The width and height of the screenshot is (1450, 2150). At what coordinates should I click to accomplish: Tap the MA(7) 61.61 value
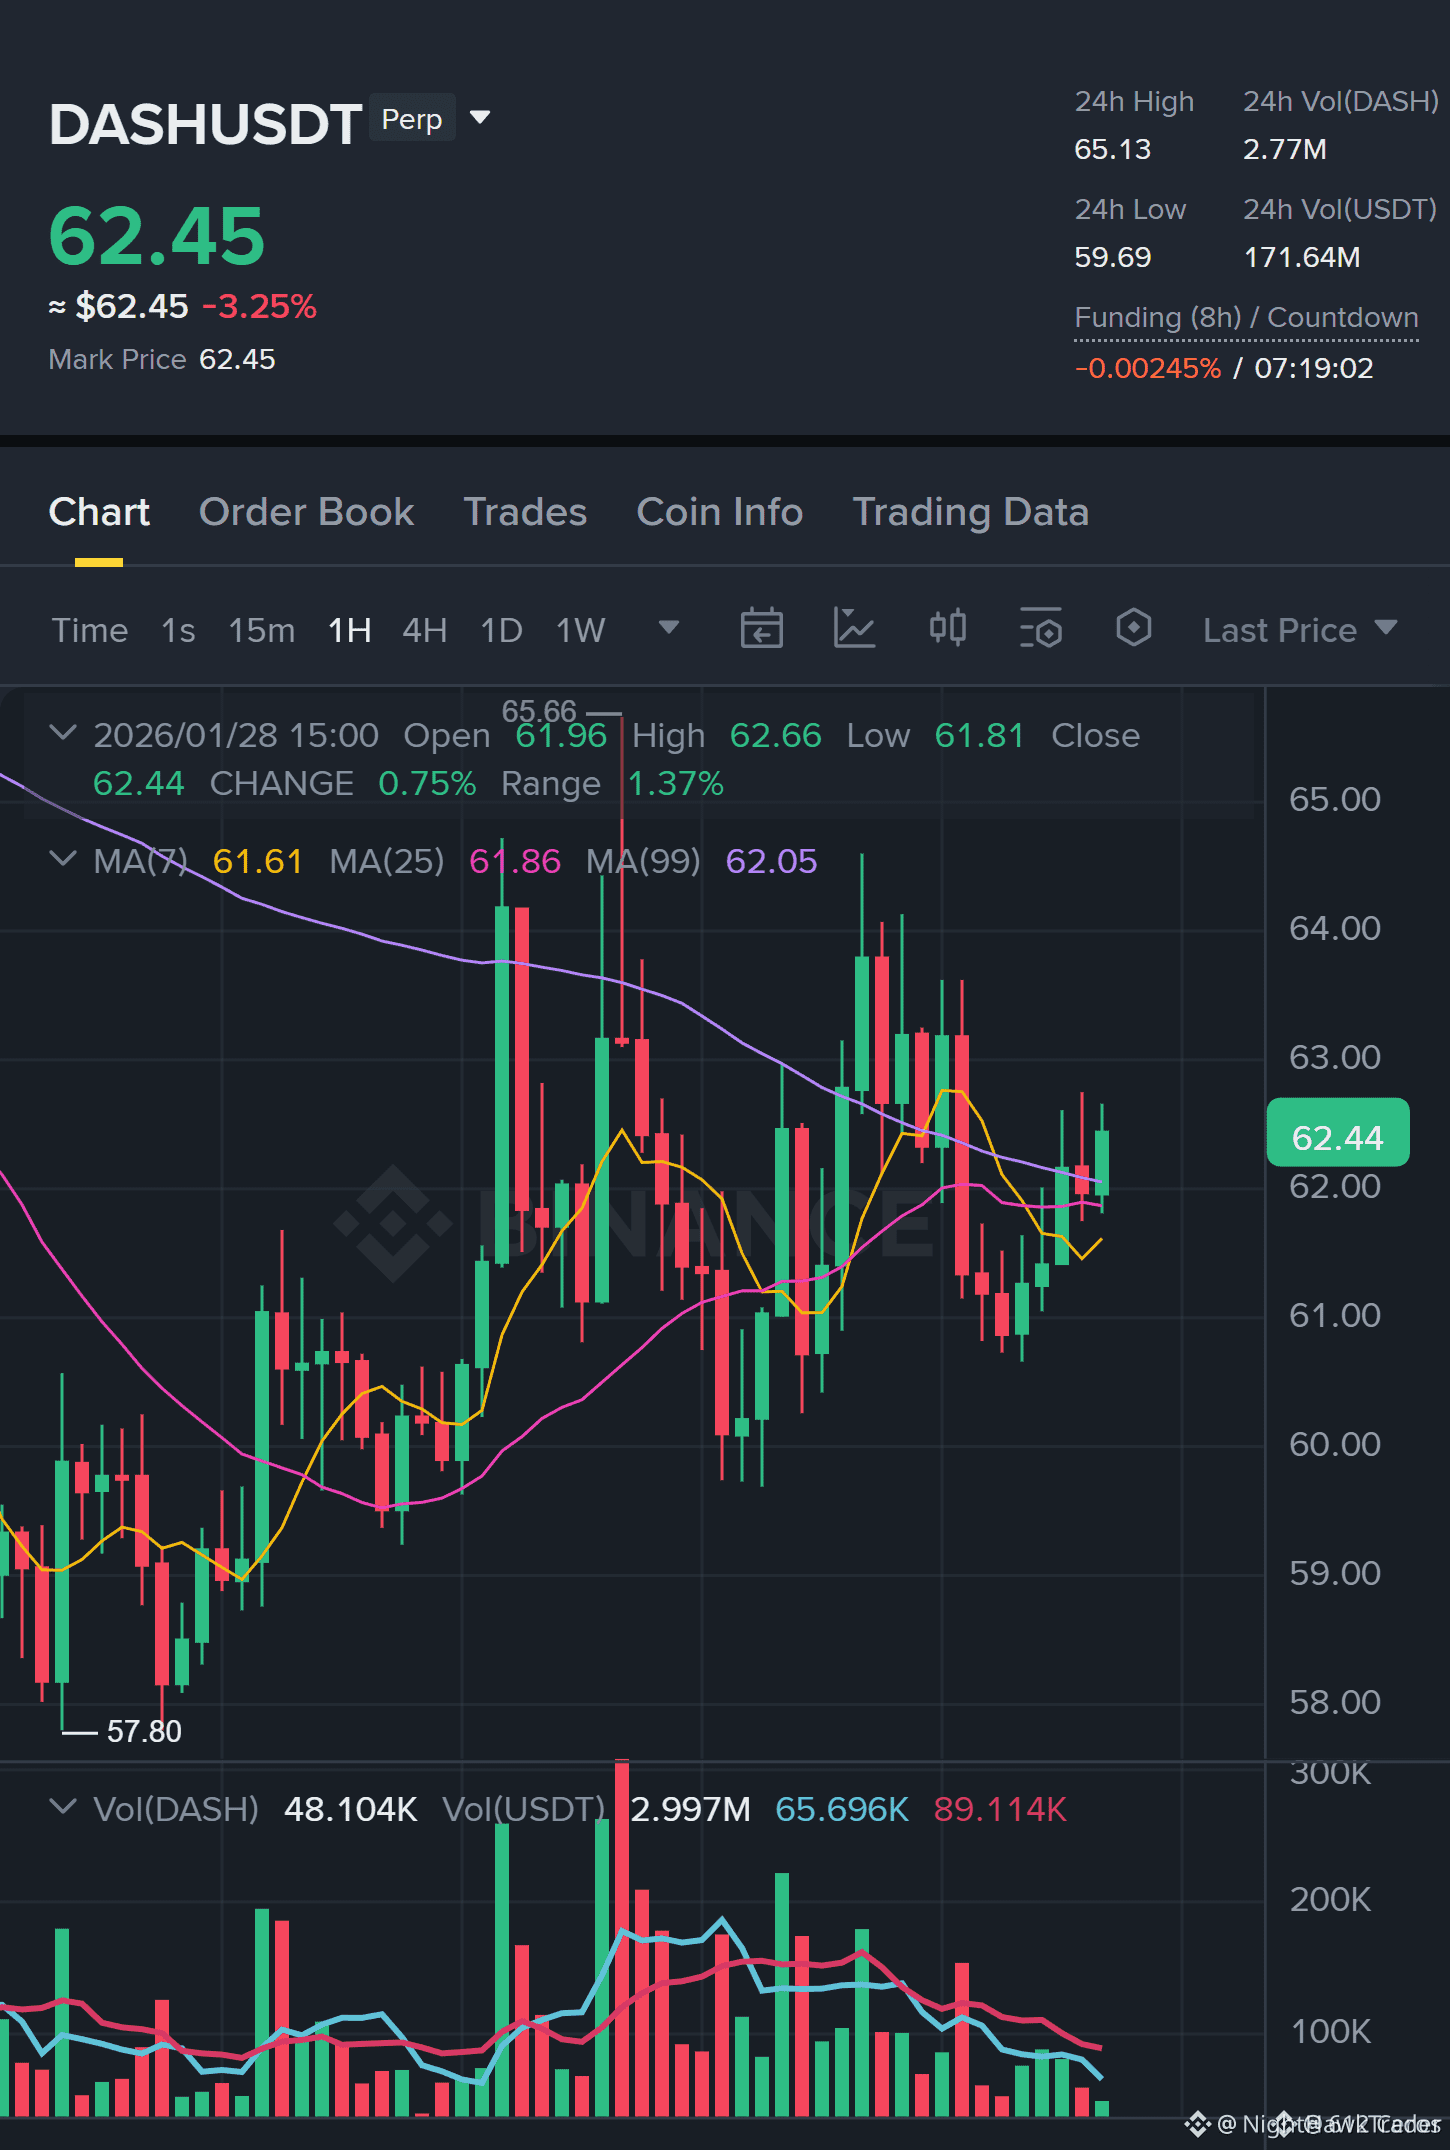pos(257,861)
